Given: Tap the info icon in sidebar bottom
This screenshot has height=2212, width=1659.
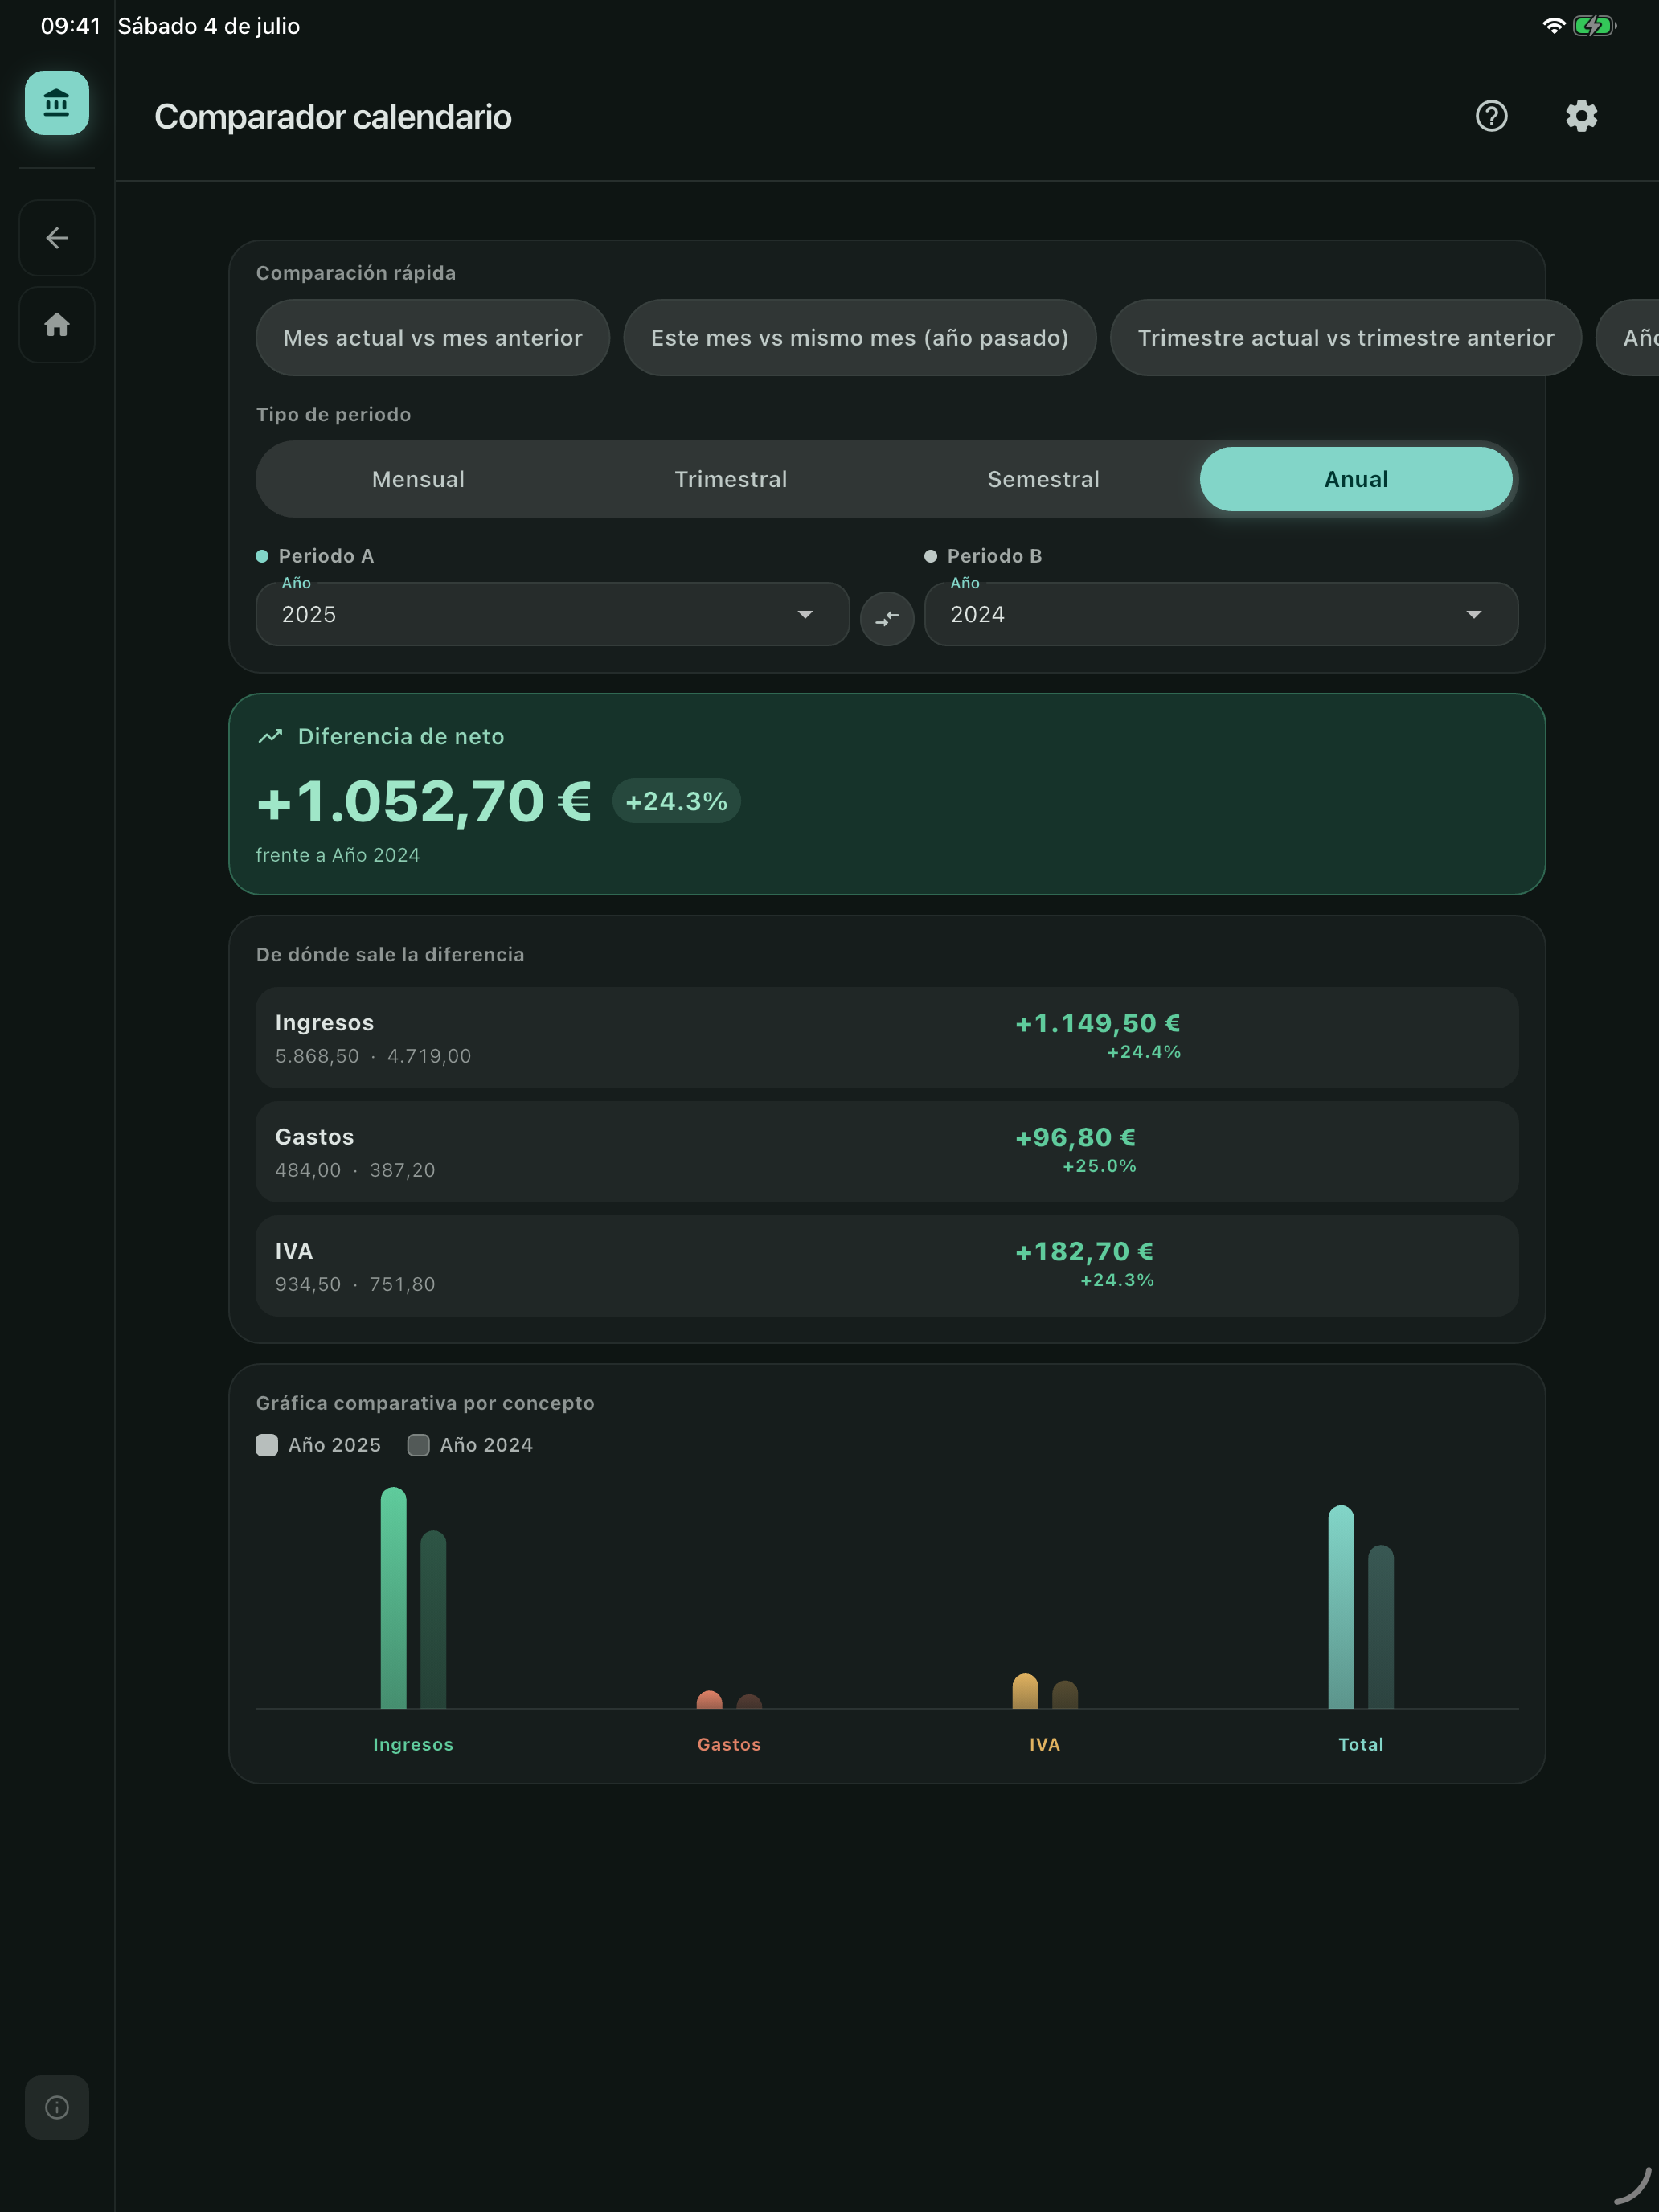Looking at the screenshot, I should (x=57, y=2107).
